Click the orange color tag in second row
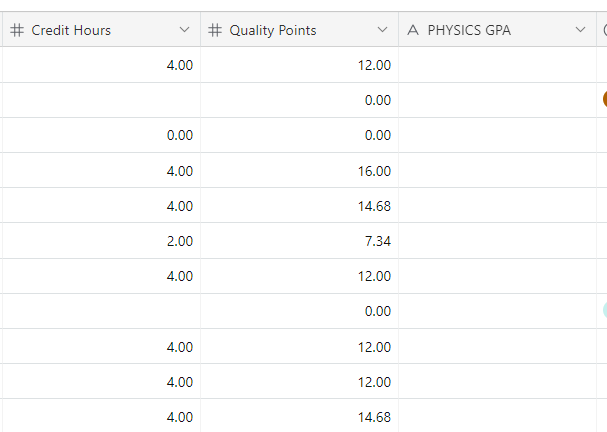 point(605,99)
